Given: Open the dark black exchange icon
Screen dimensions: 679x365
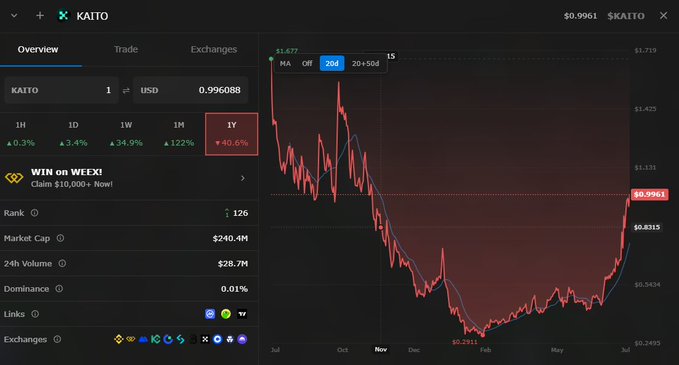Looking at the screenshot, I should click(x=193, y=339).
